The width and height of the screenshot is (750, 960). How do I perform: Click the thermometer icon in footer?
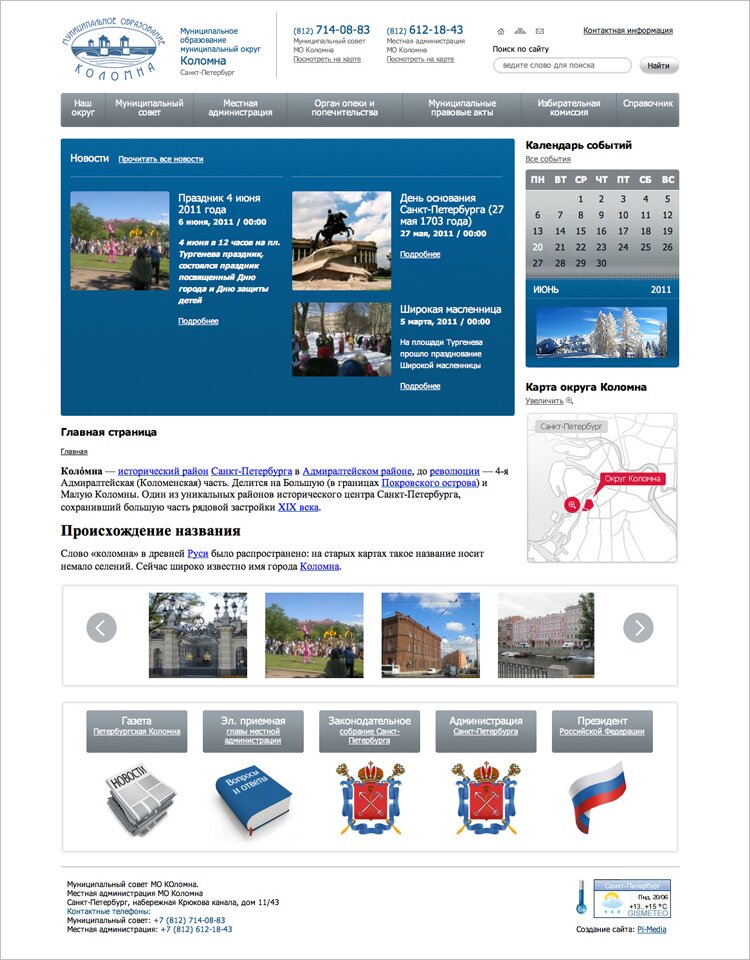coord(582,898)
